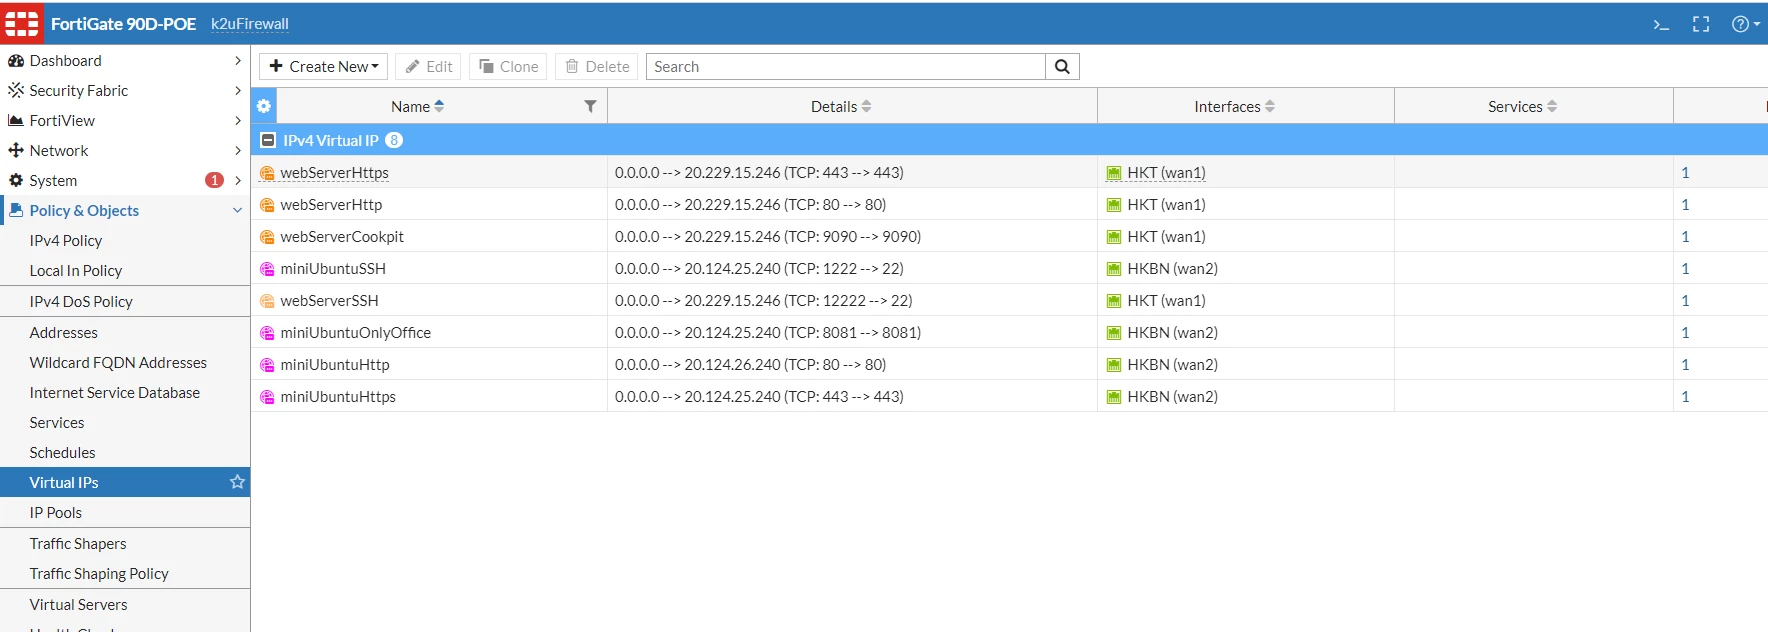Screen dimensions: 1768x632
Task: Click the webServerHttp VIP icon
Action: [267, 205]
